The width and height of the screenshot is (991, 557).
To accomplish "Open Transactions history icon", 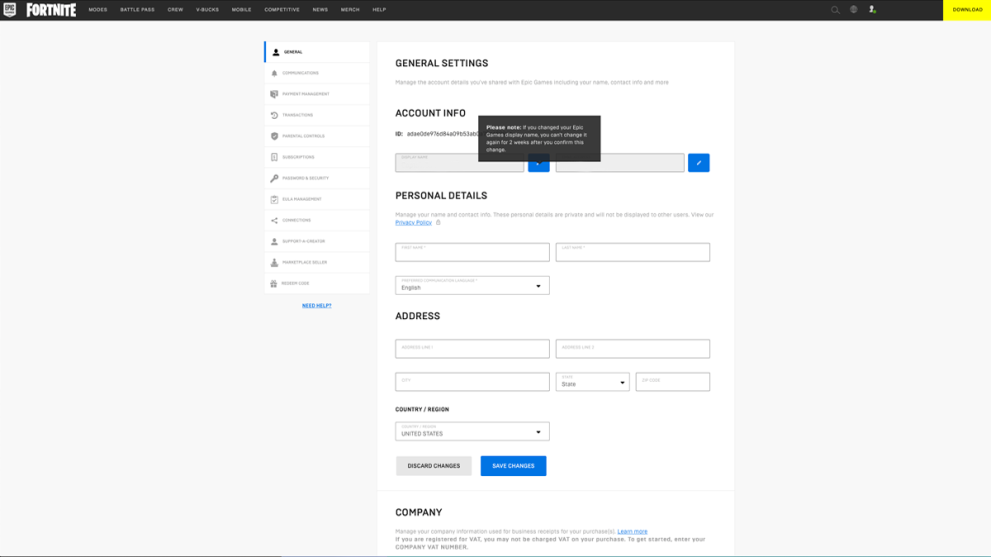I will point(274,115).
